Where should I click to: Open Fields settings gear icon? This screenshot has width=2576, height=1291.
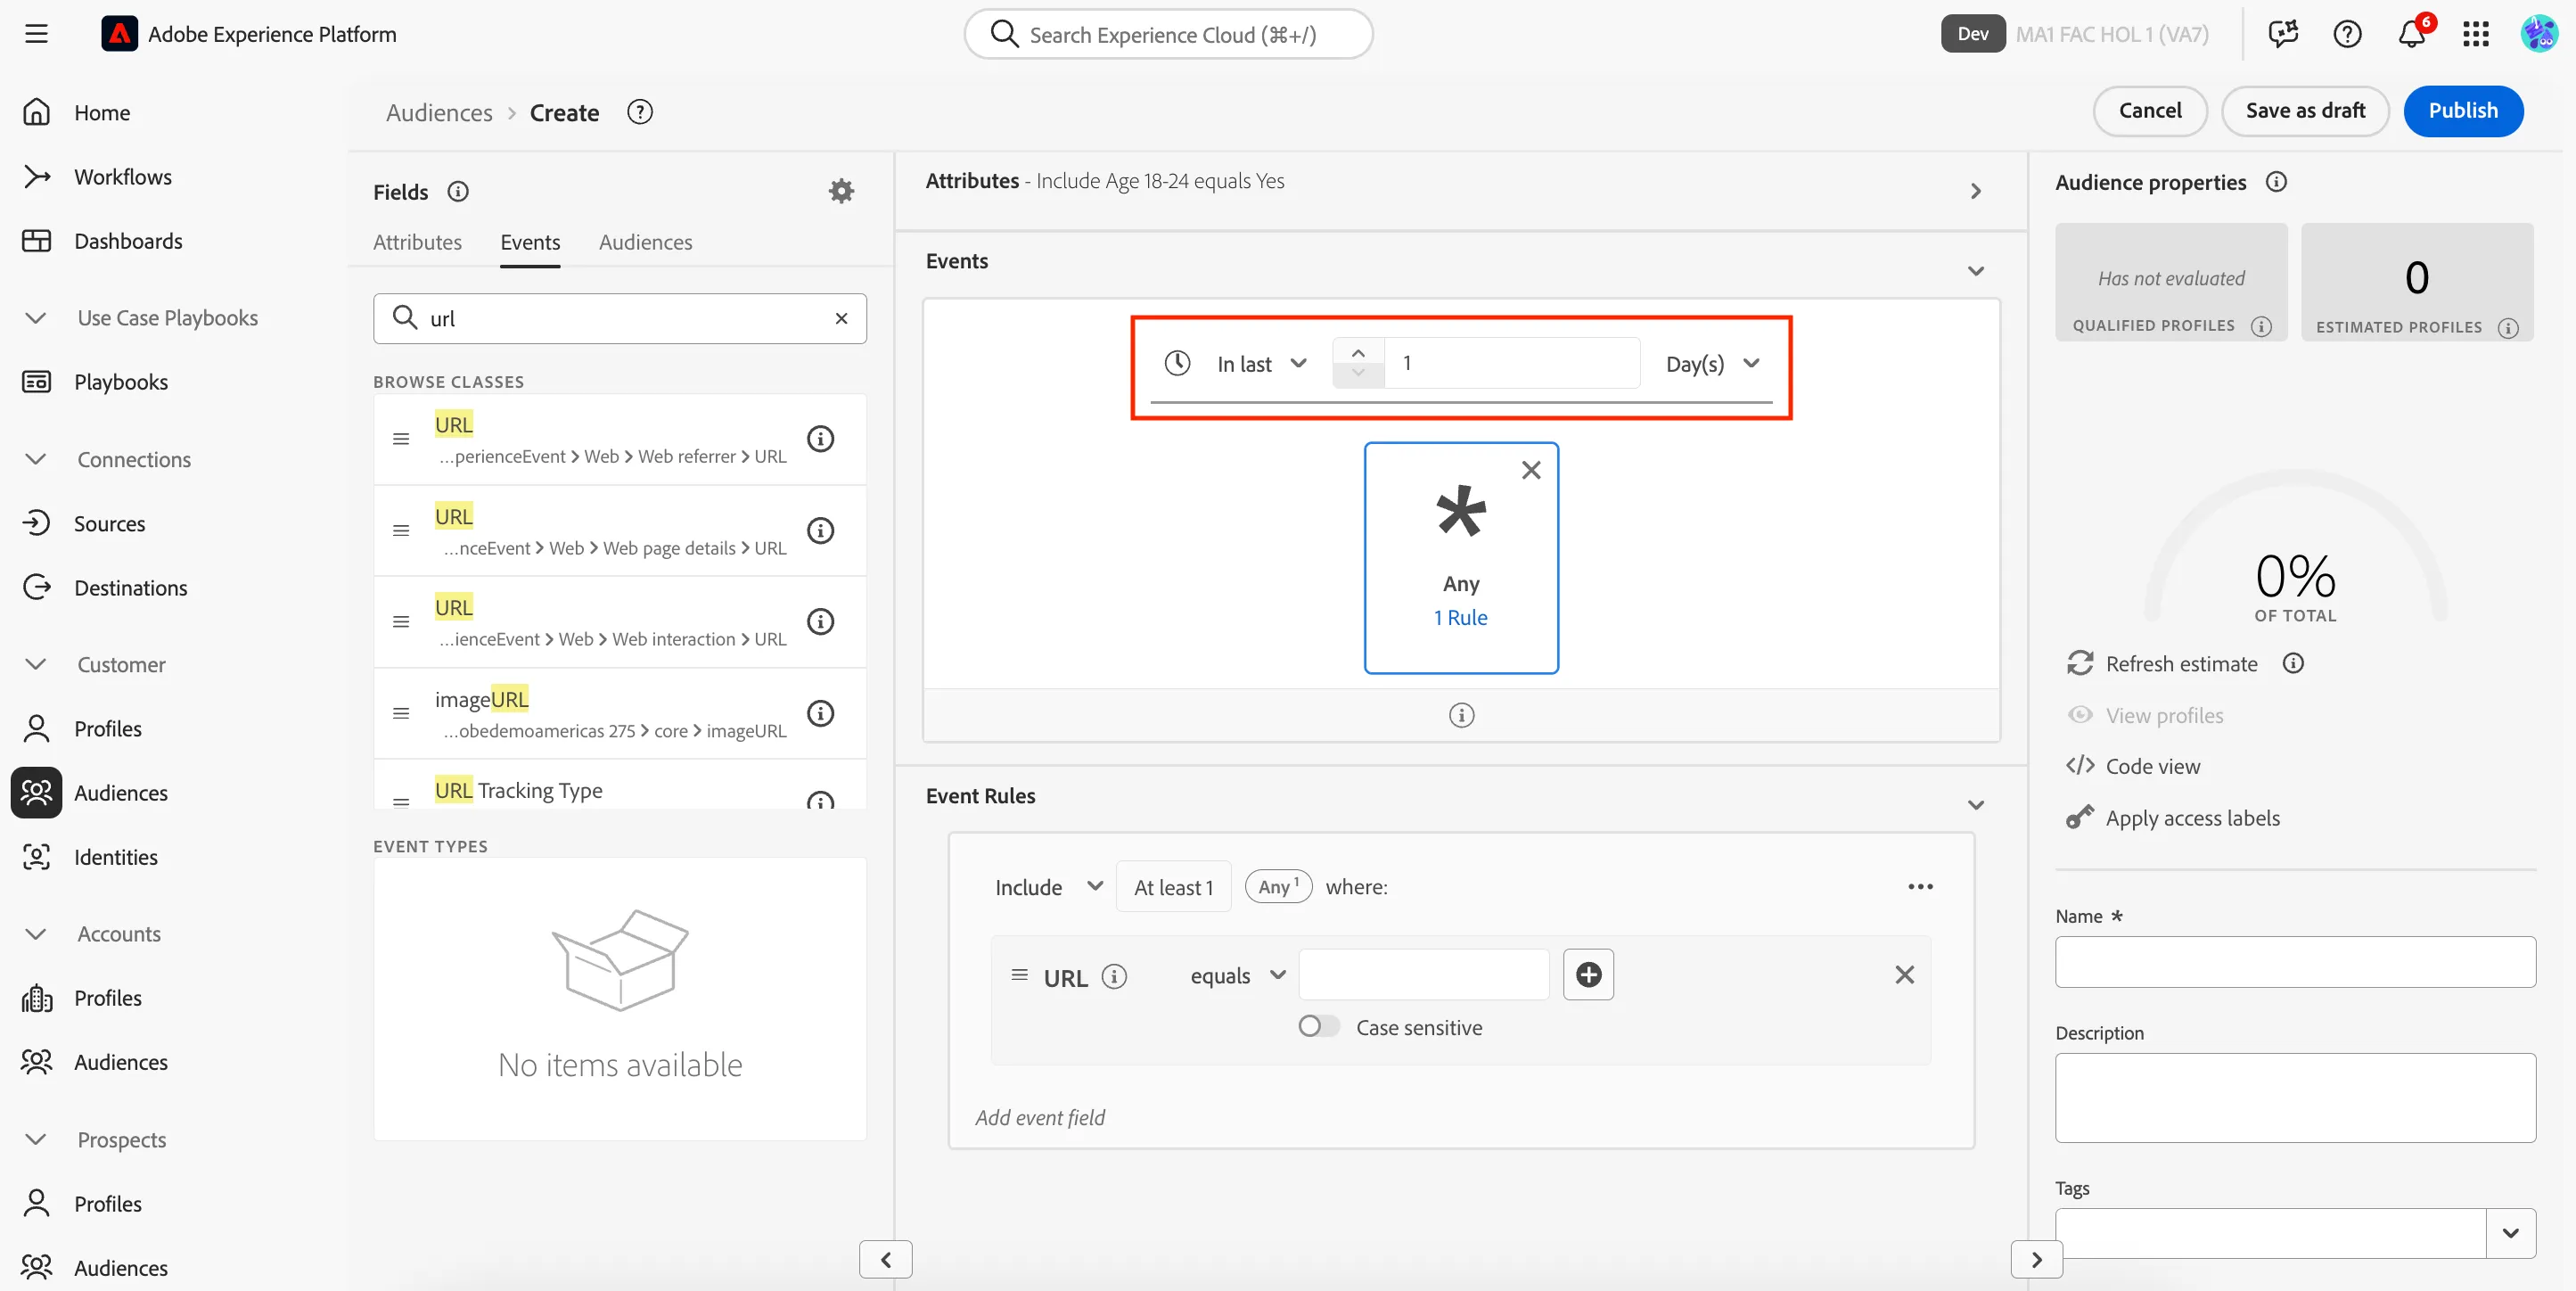coord(841,191)
